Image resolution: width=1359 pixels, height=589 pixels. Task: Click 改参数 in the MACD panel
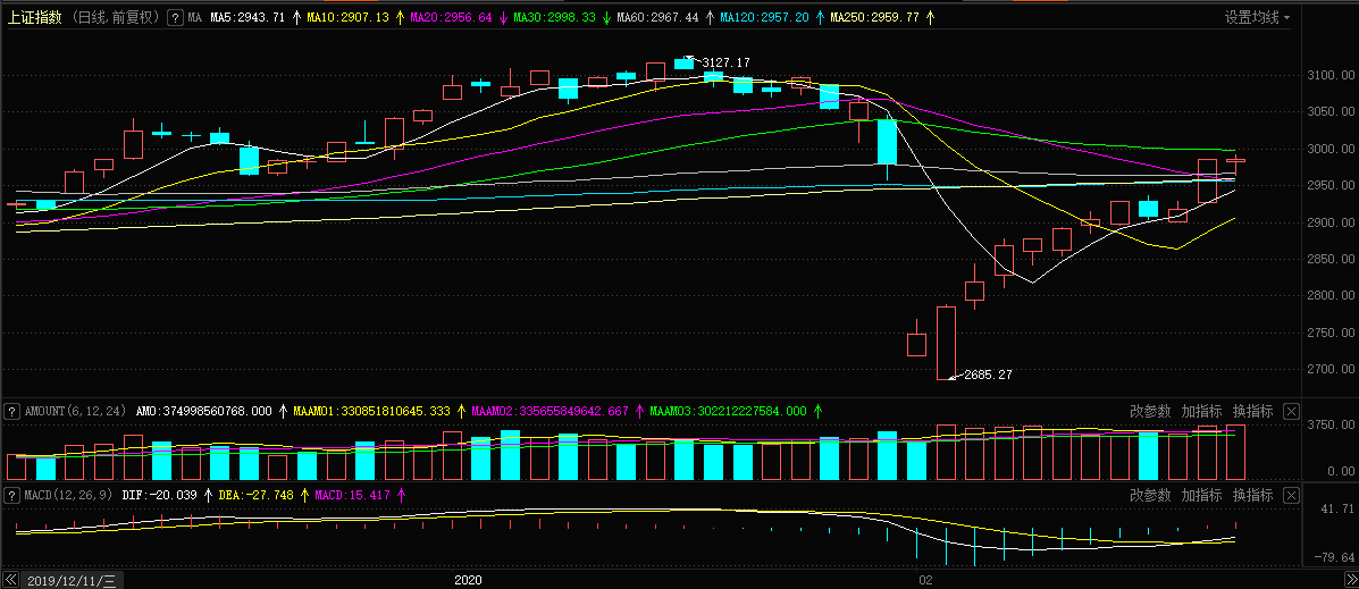click(1150, 495)
